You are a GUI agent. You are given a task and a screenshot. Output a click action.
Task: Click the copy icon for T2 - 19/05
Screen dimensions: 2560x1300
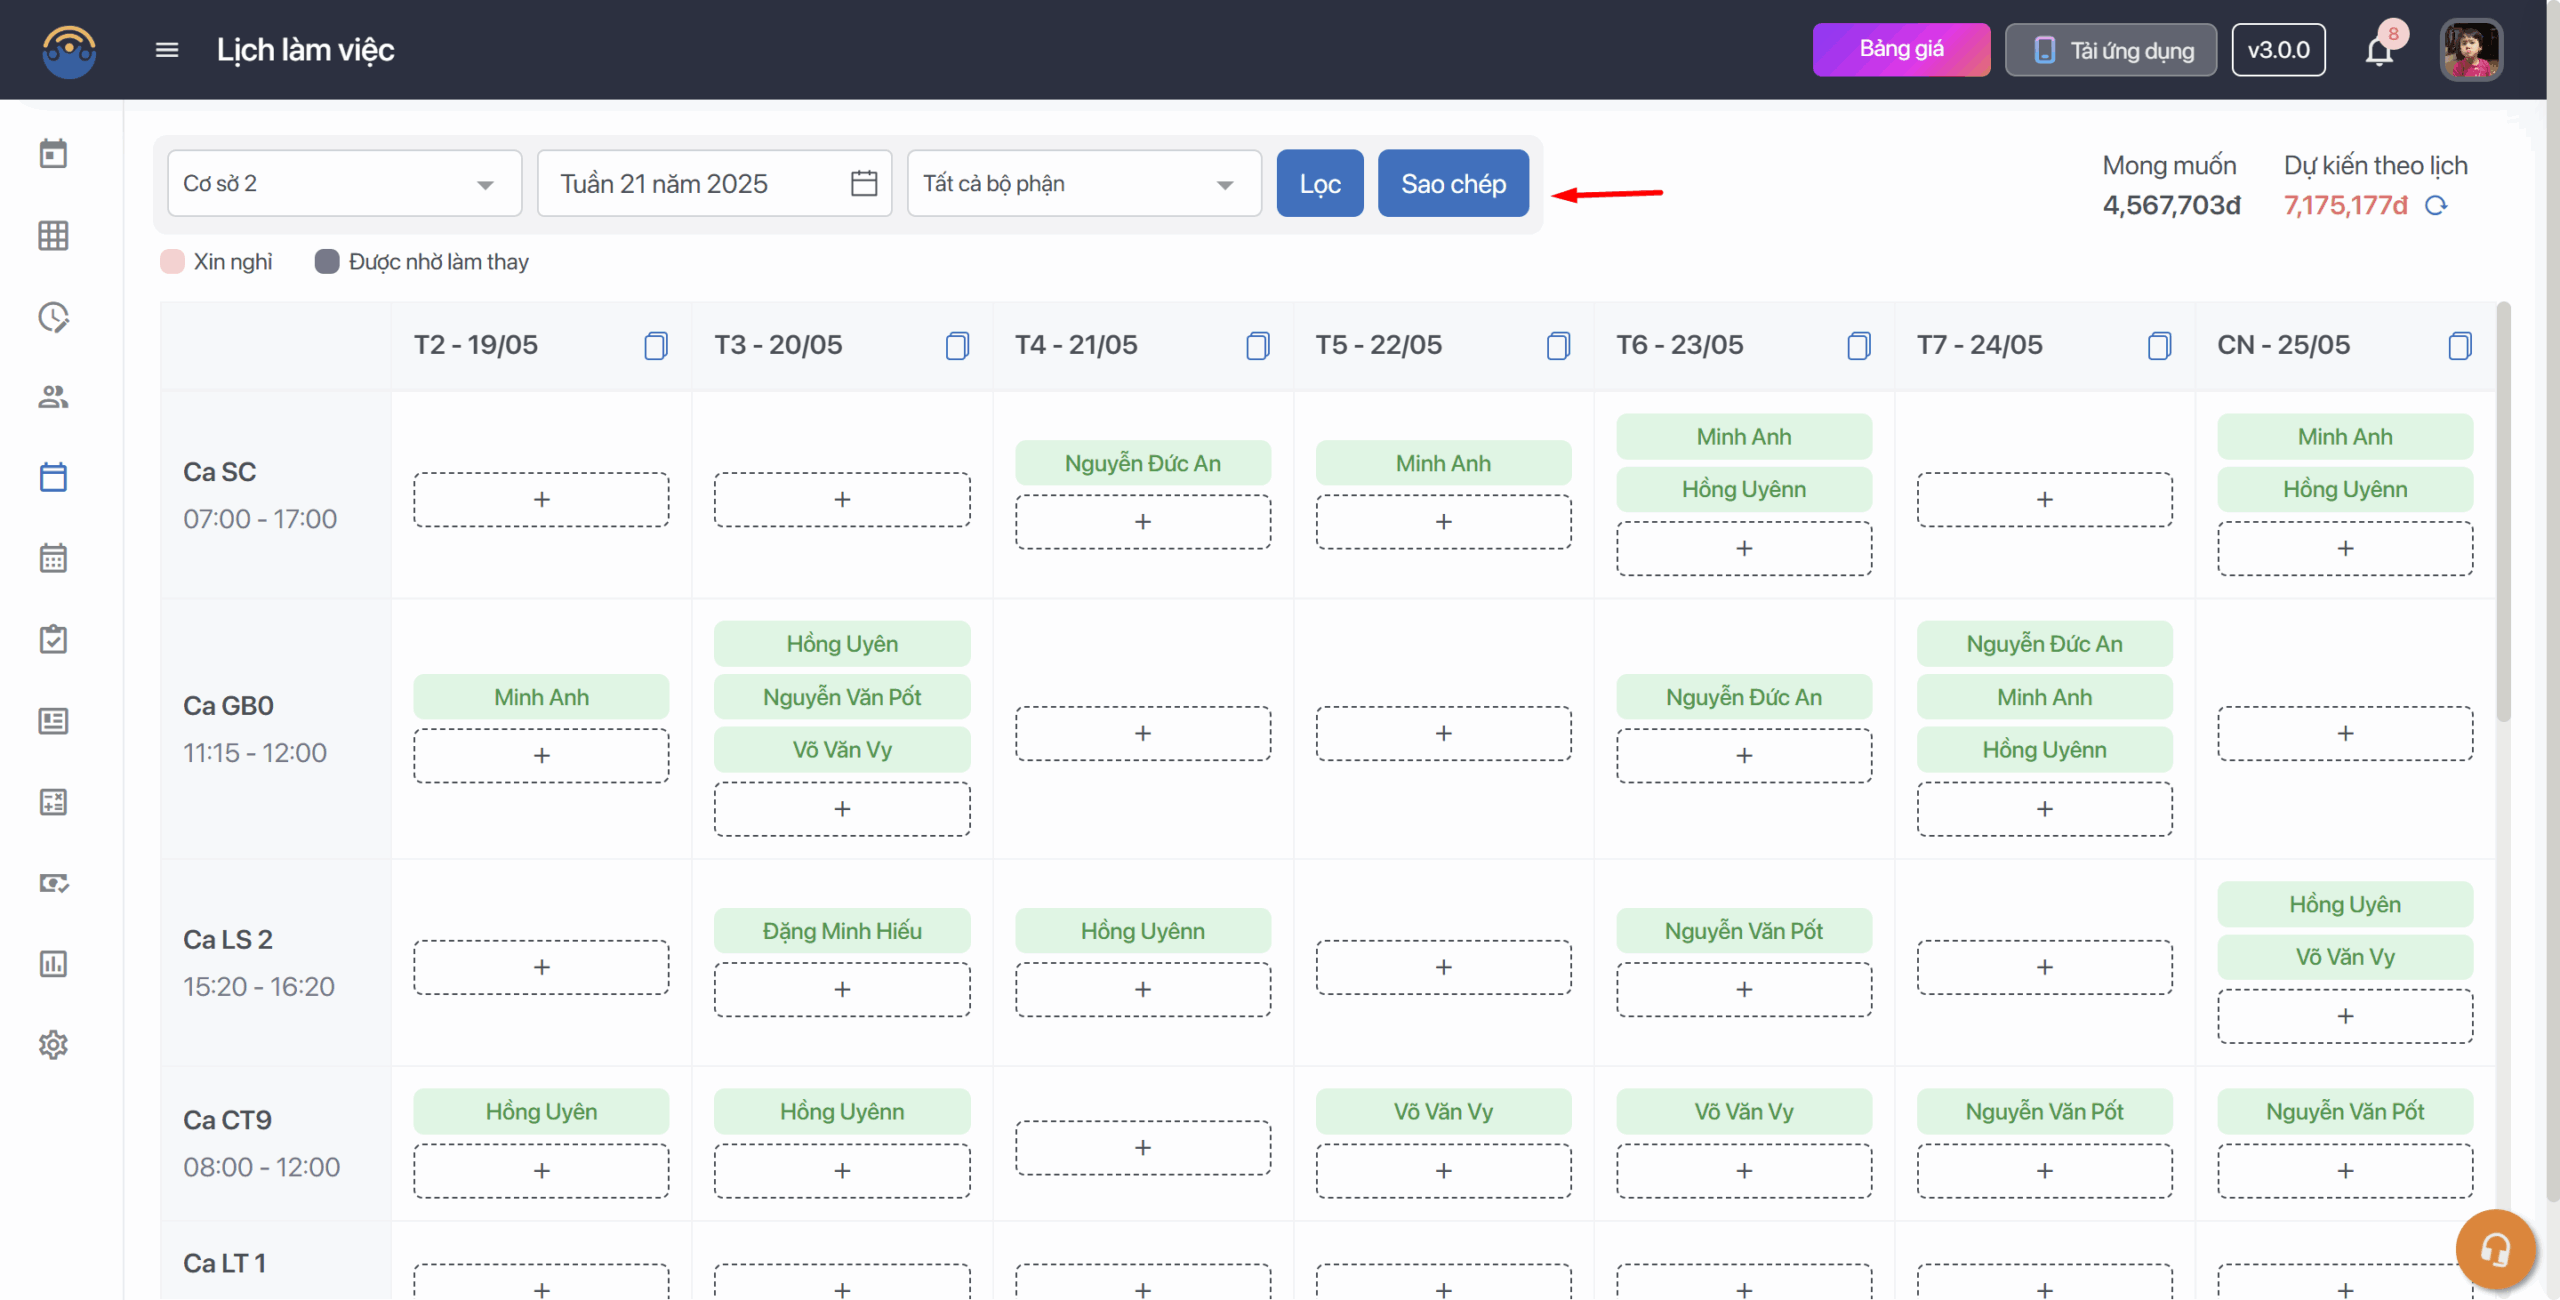pyautogui.click(x=656, y=346)
